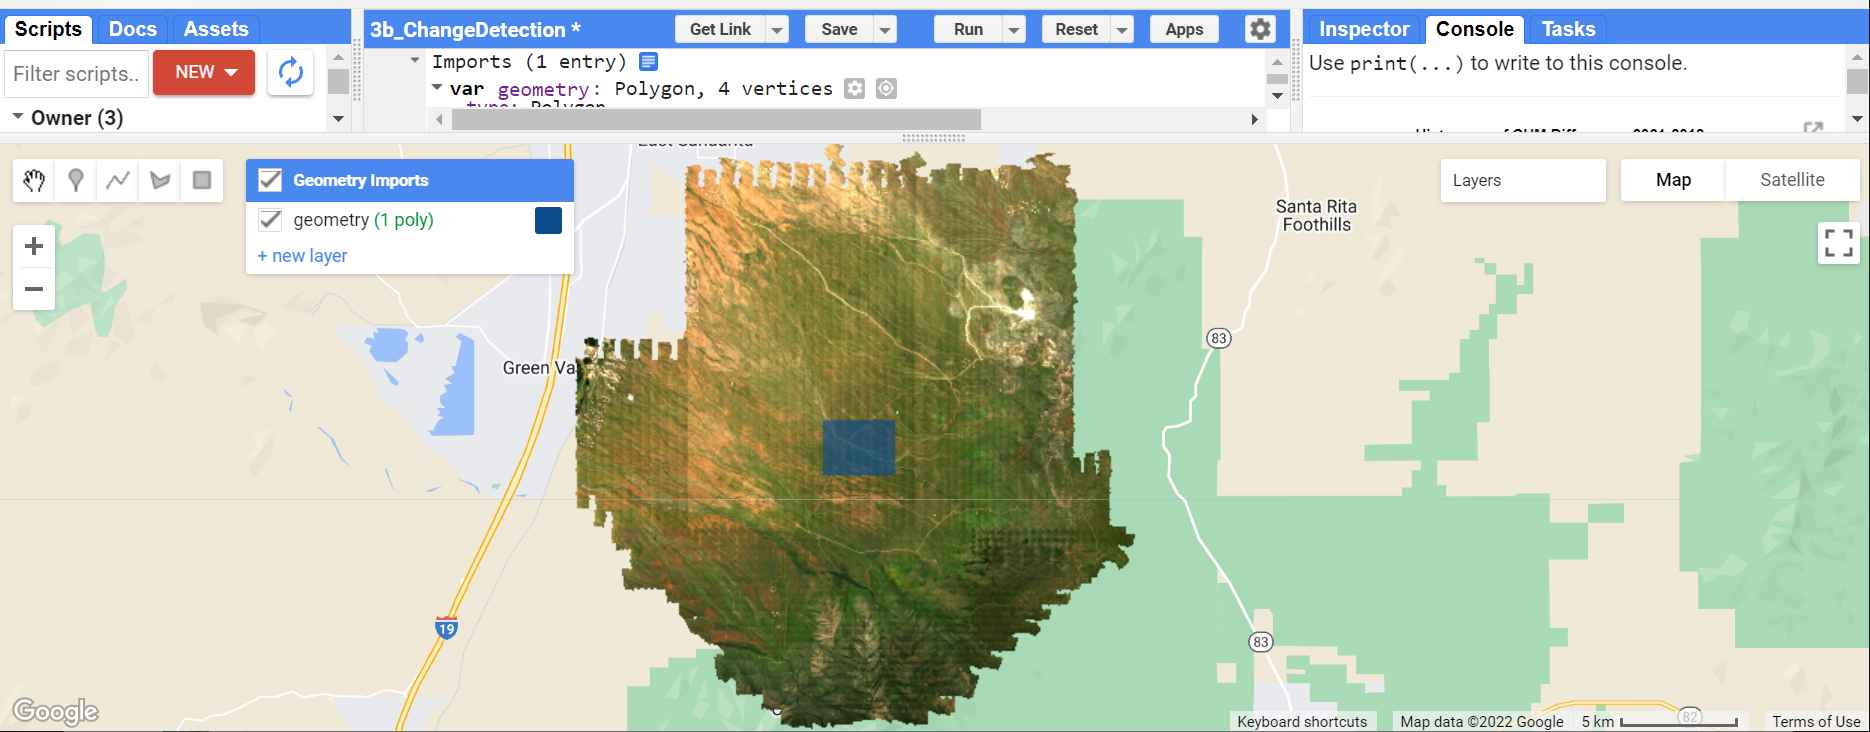This screenshot has height=732, width=1870.
Task: Select the draw polygon shape tool
Action: coord(160,180)
